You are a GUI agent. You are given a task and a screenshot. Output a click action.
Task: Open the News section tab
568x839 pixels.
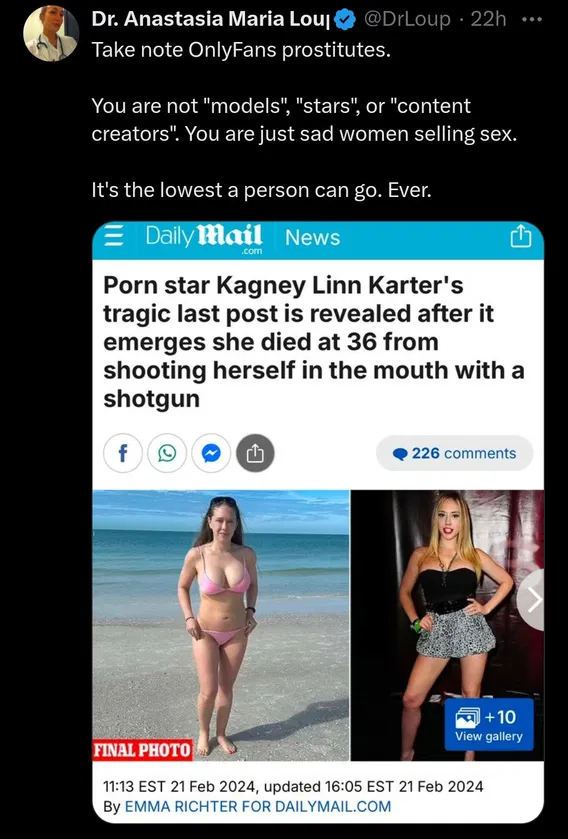pos(312,237)
